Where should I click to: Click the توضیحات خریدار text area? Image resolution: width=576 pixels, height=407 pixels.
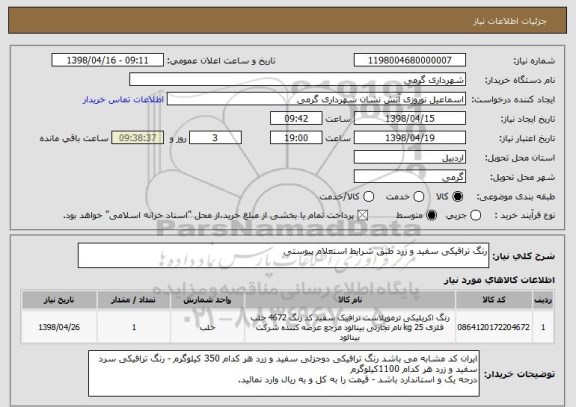click(x=284, y=374)
